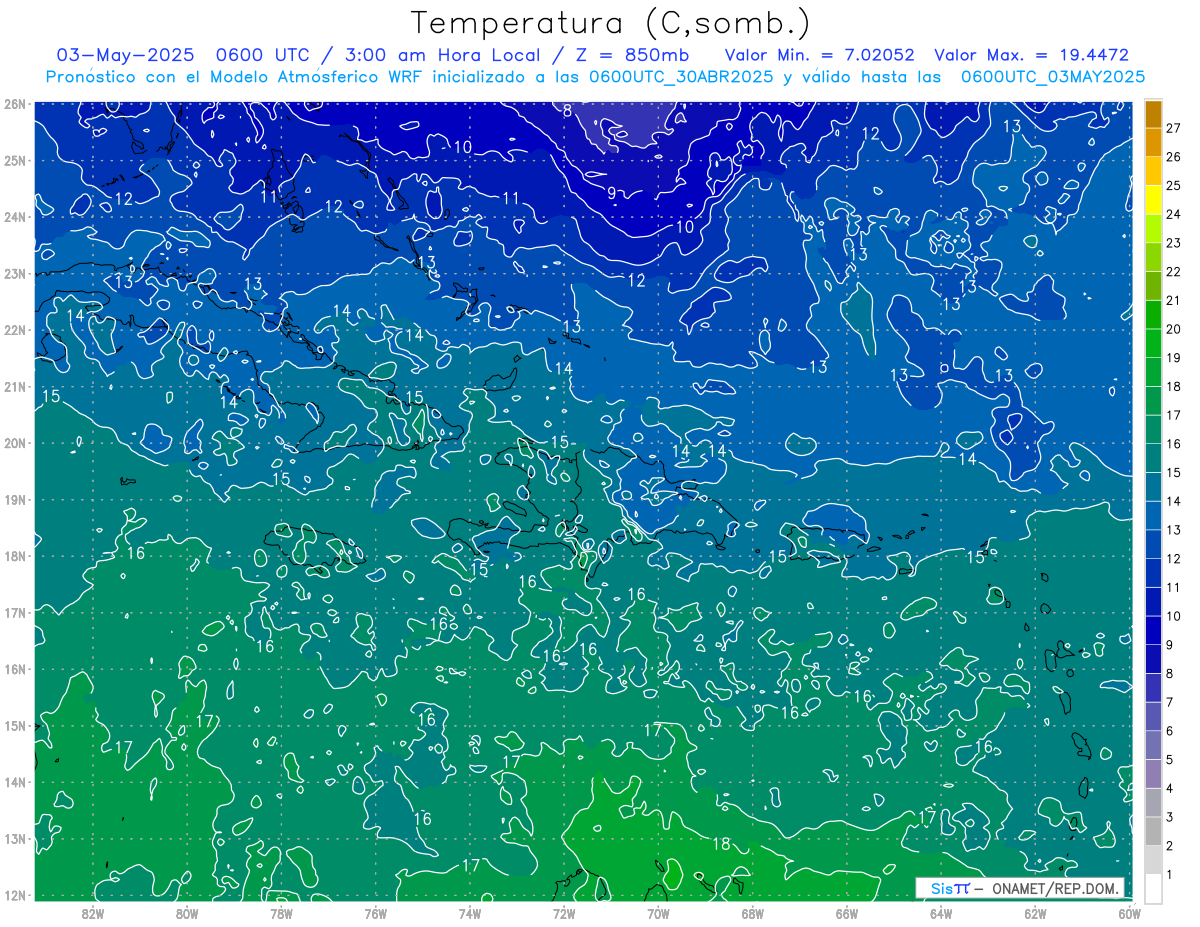Select the color scale label 5
Viewport: 1200px width, 927px height.
1170,760
